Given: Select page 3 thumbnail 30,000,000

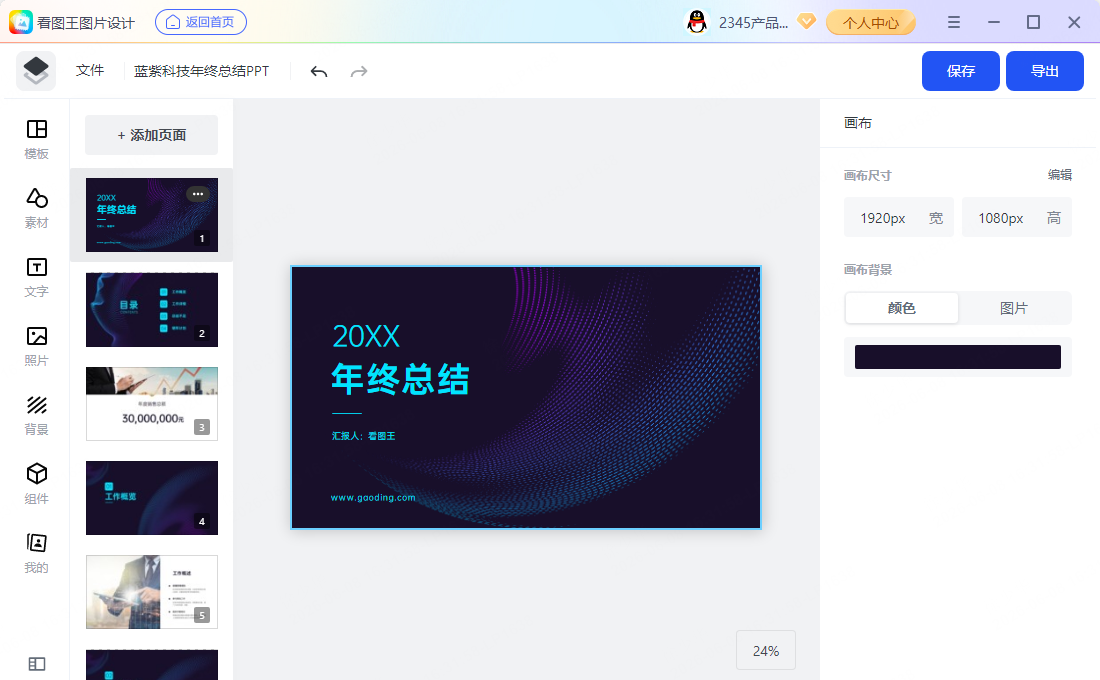Looking at the screenshot, I should [x=152, y=404].
